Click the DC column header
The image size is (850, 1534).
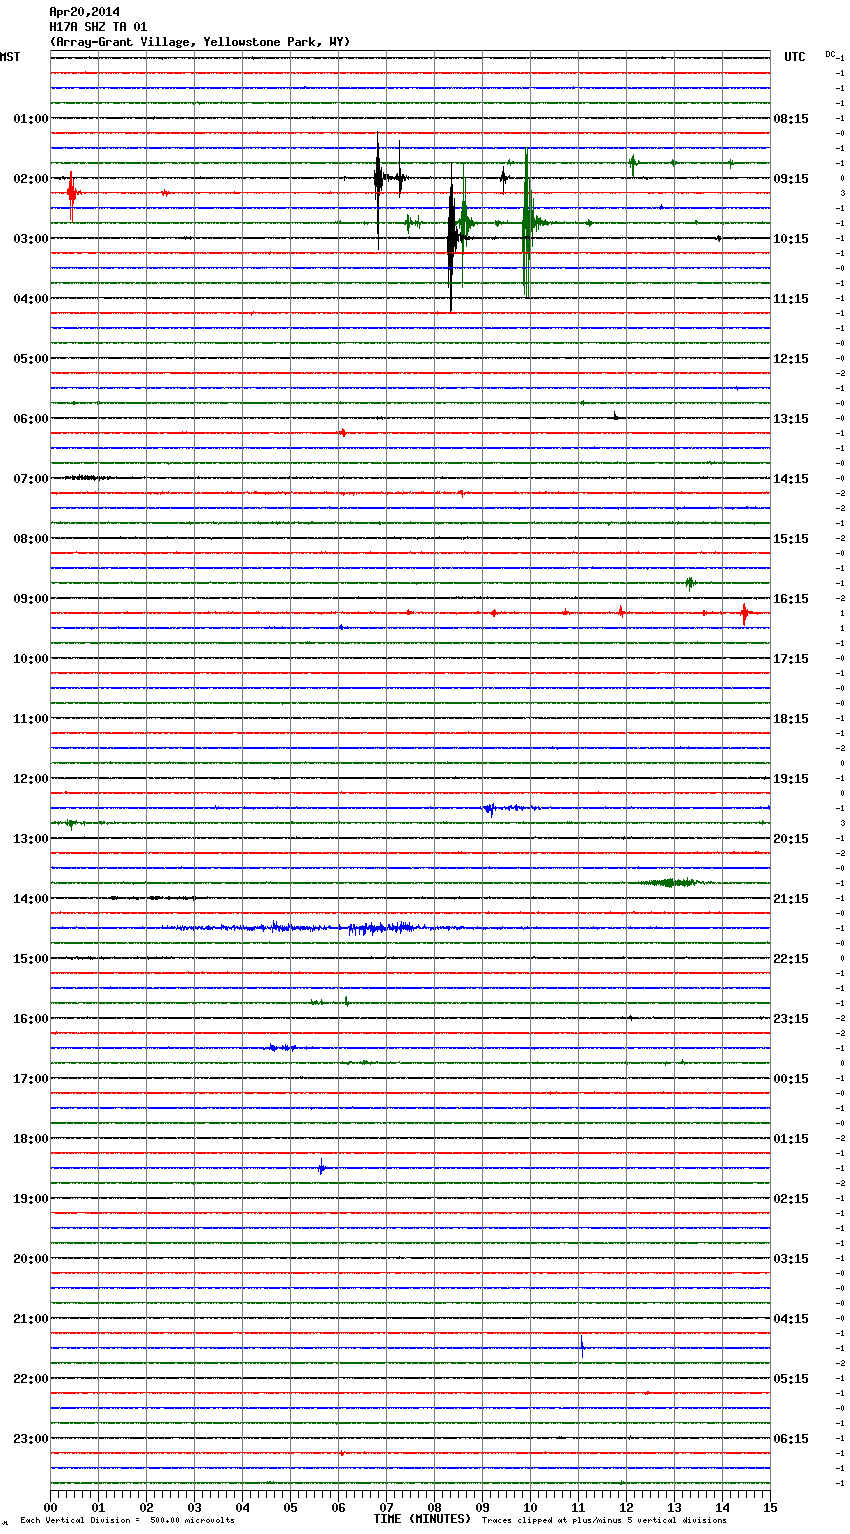click(x=830, y=54)
